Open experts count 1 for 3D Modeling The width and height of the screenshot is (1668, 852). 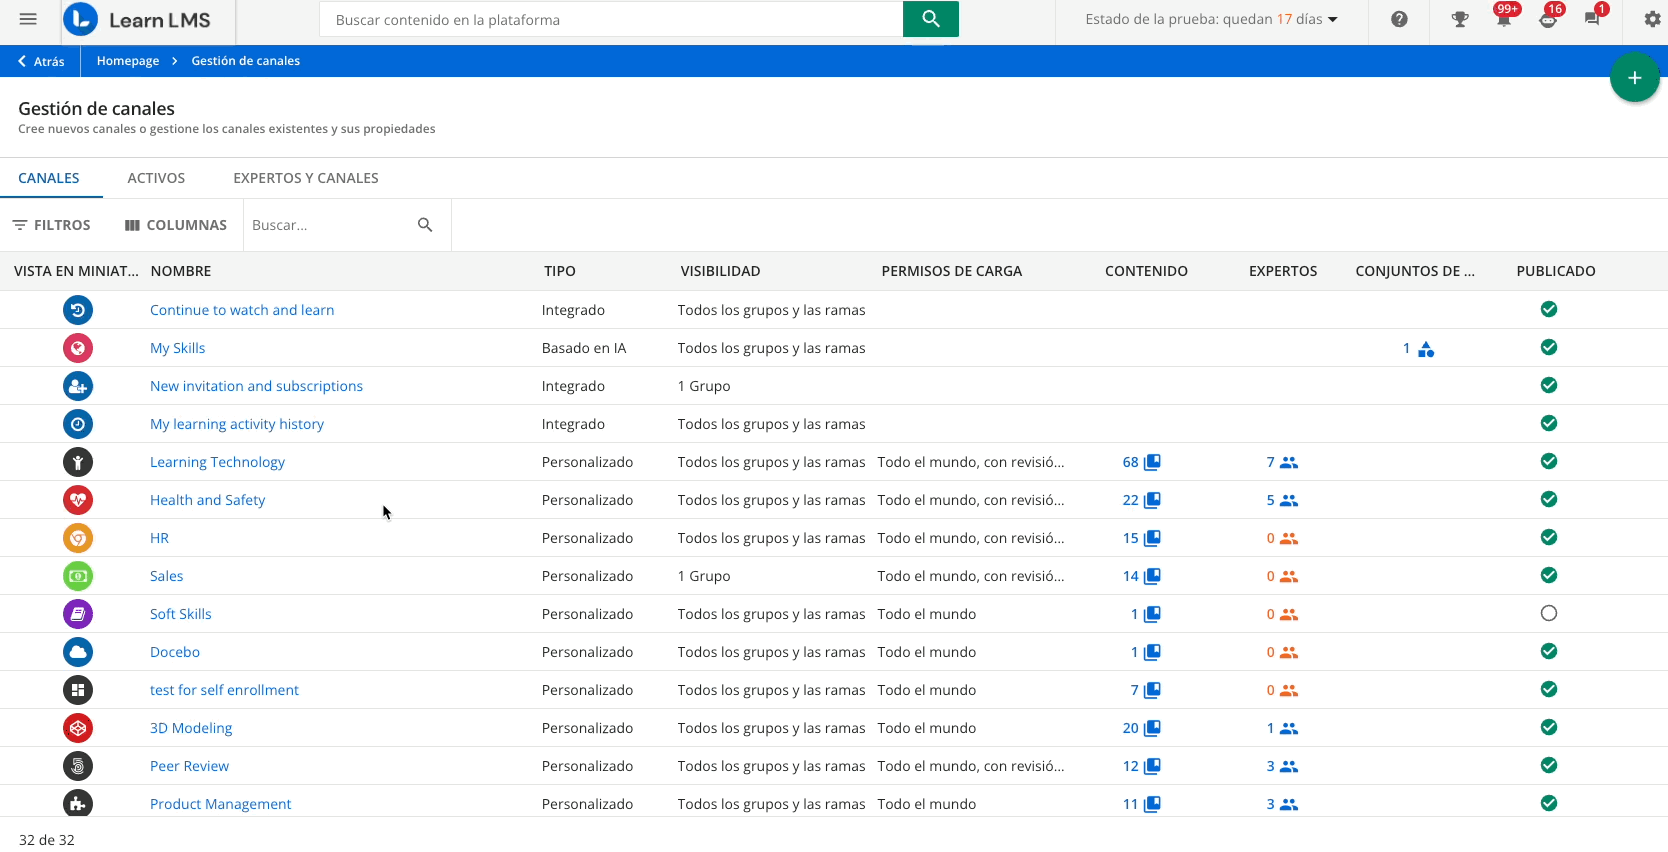coord(1282,728)
